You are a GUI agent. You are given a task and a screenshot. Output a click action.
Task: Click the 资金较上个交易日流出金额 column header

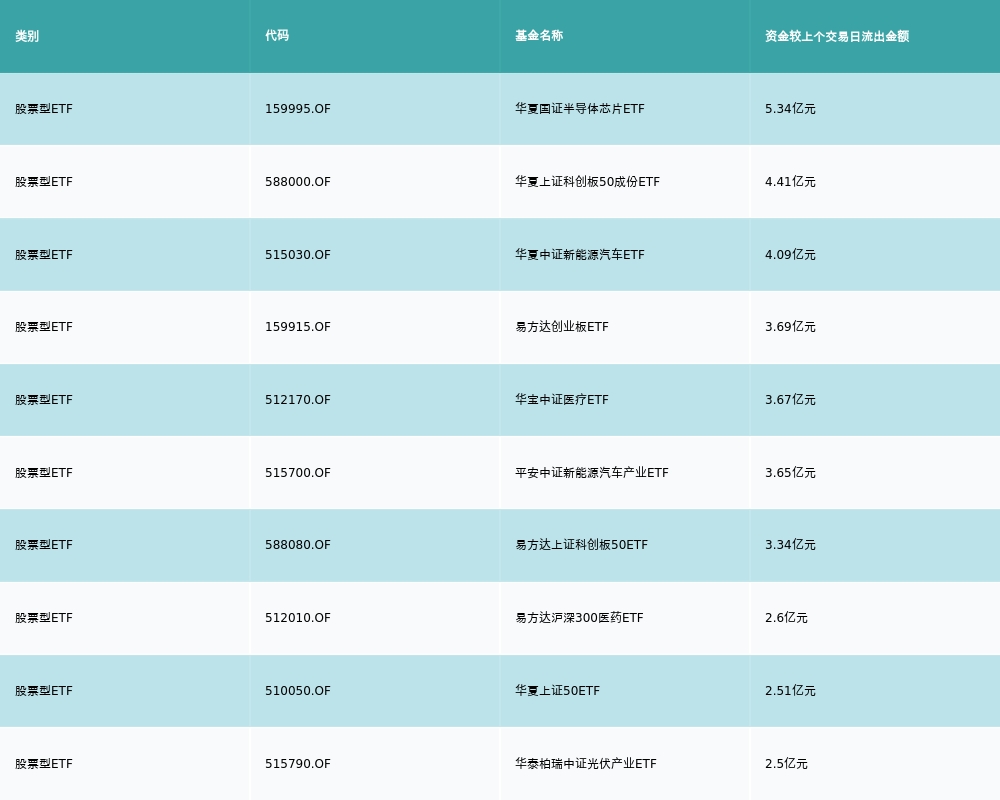[837, 36]
